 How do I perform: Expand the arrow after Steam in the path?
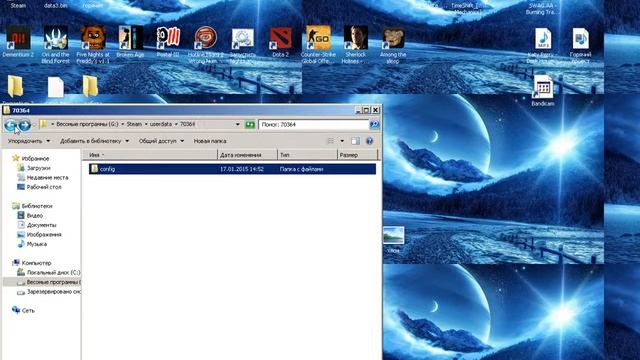[146, 124]
